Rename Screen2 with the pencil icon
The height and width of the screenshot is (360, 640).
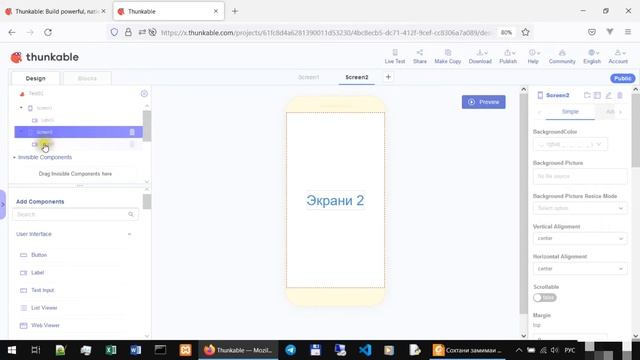(x=609, y=95)
